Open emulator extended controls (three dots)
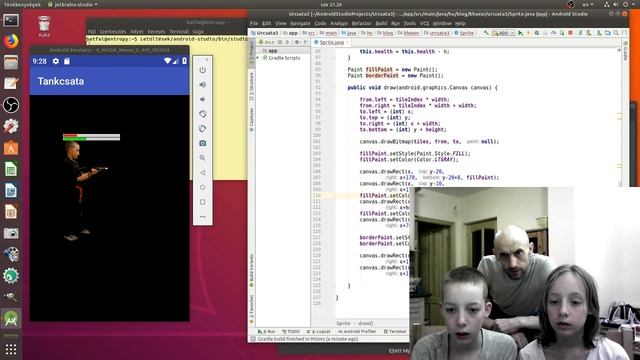Image resolution: width=640 pixels, height=360 pixels. [x=202, y=217]
